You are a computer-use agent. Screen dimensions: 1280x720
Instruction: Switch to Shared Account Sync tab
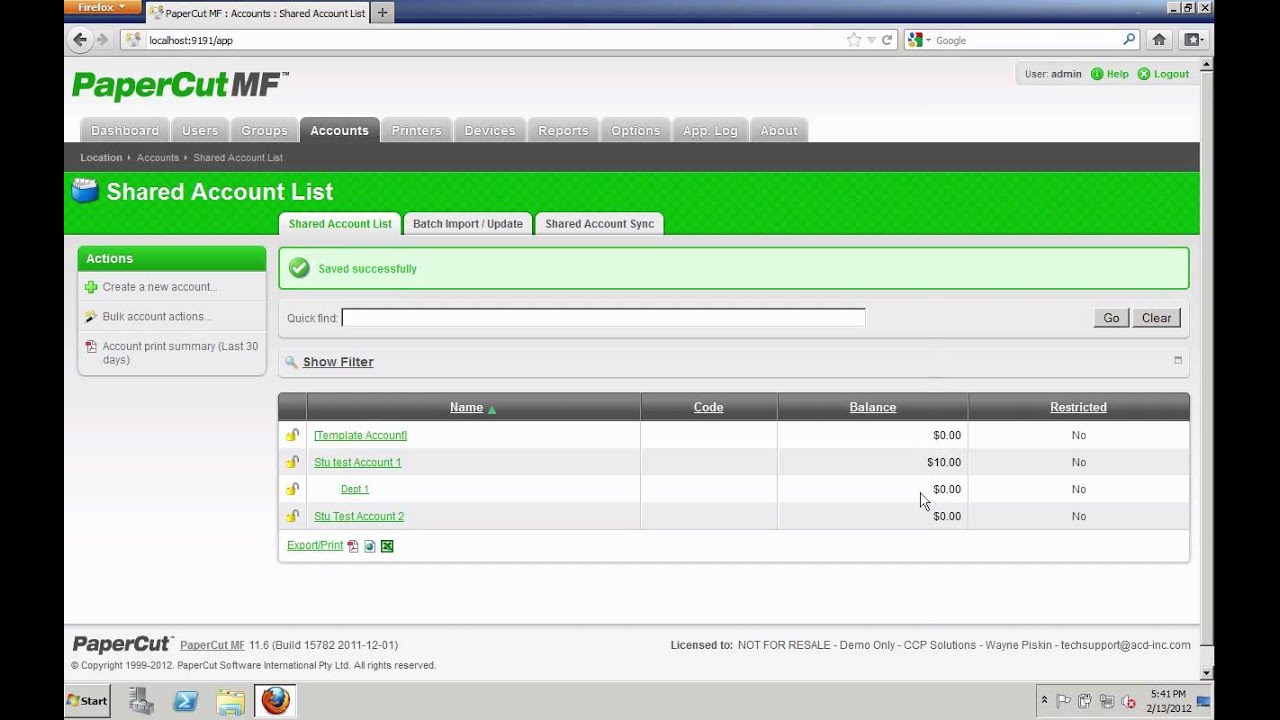click(600, 224)
